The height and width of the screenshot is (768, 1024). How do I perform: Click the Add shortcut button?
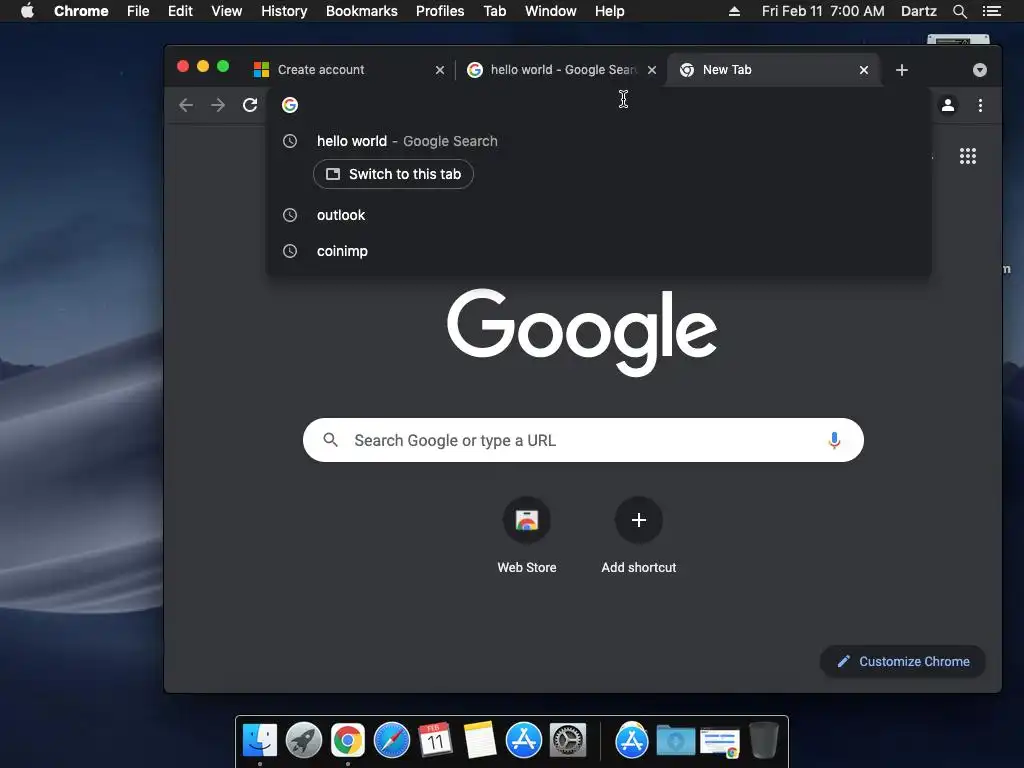tap(639, 536)
